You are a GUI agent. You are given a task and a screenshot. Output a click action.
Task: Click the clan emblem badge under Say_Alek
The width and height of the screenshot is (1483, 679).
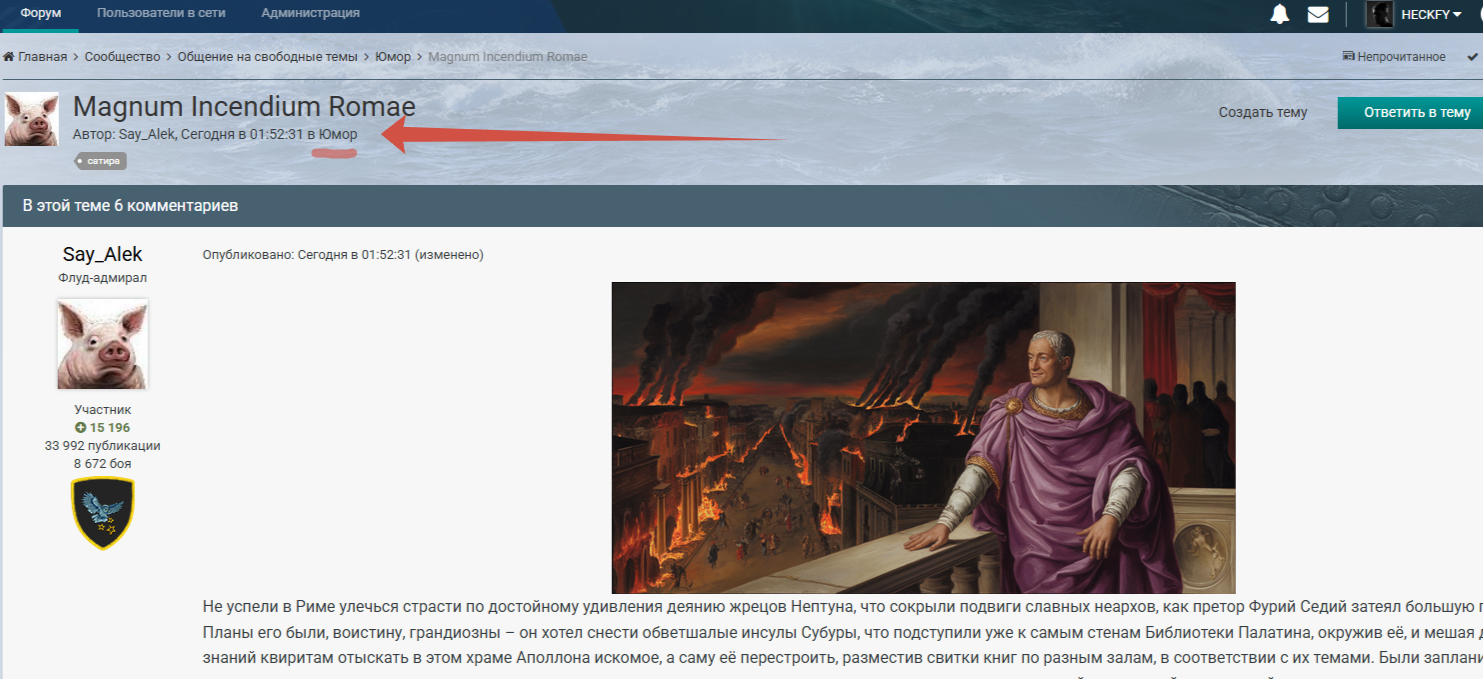102,513
